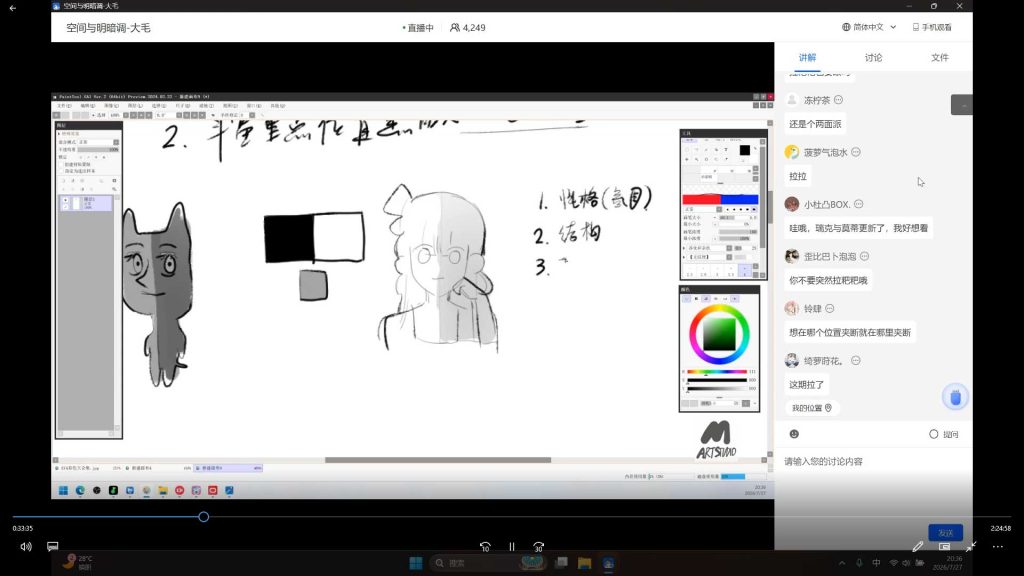This screenshot has width=1024, height=576.
Task: Go back using the top-left arrow
Action: [x=12, y=8]
